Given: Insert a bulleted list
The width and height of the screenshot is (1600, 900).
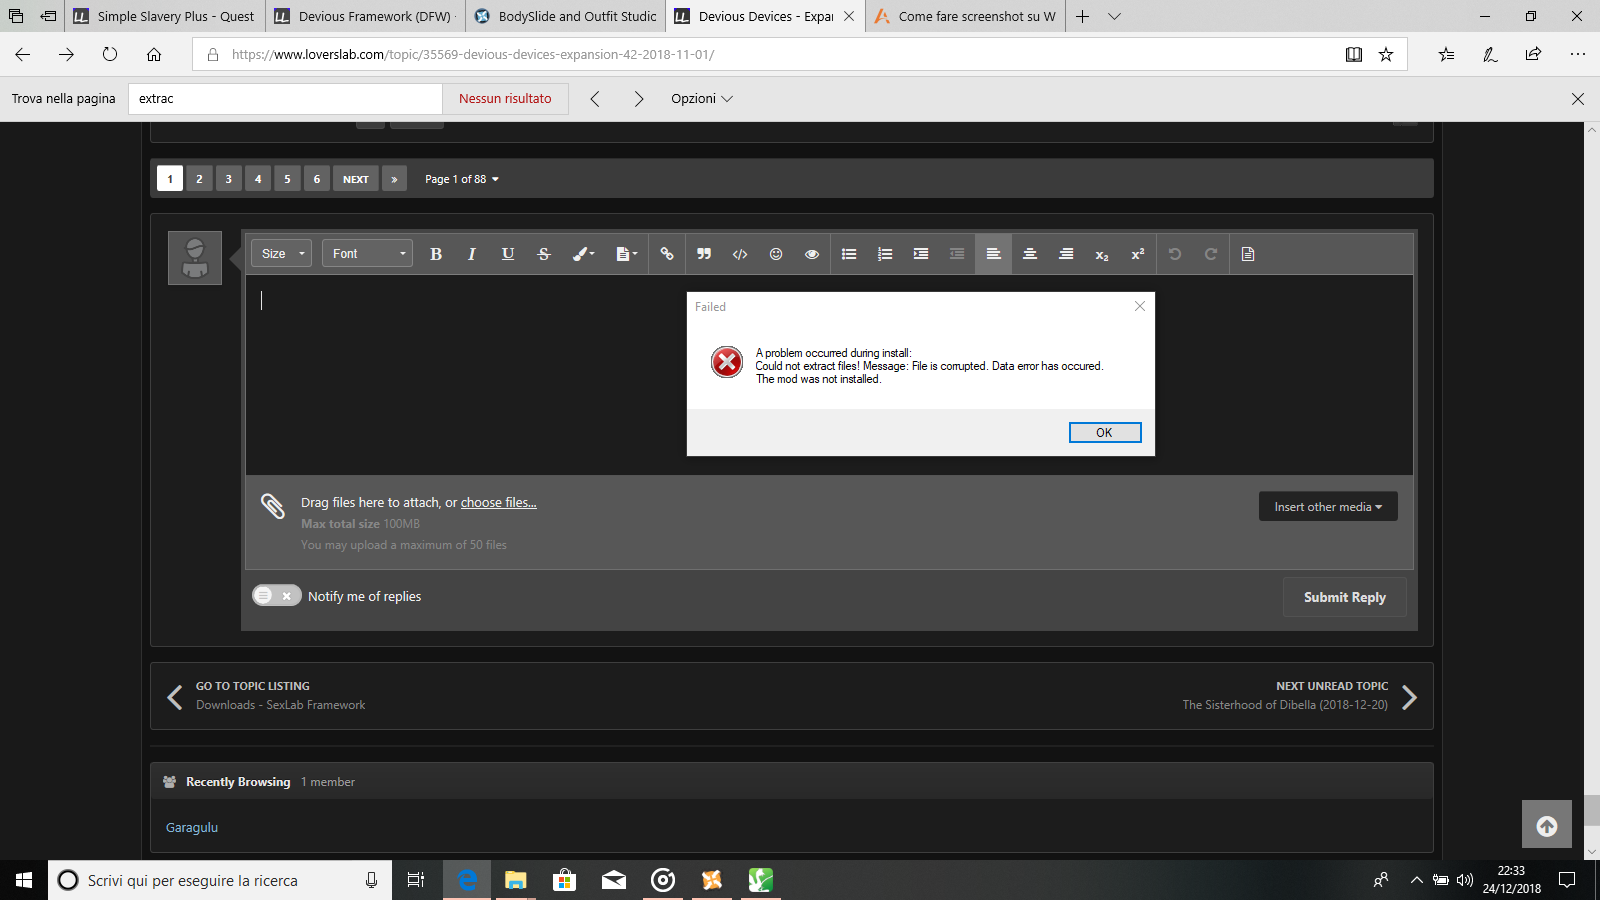Looking at the screenshot, I should pos(849,254).
